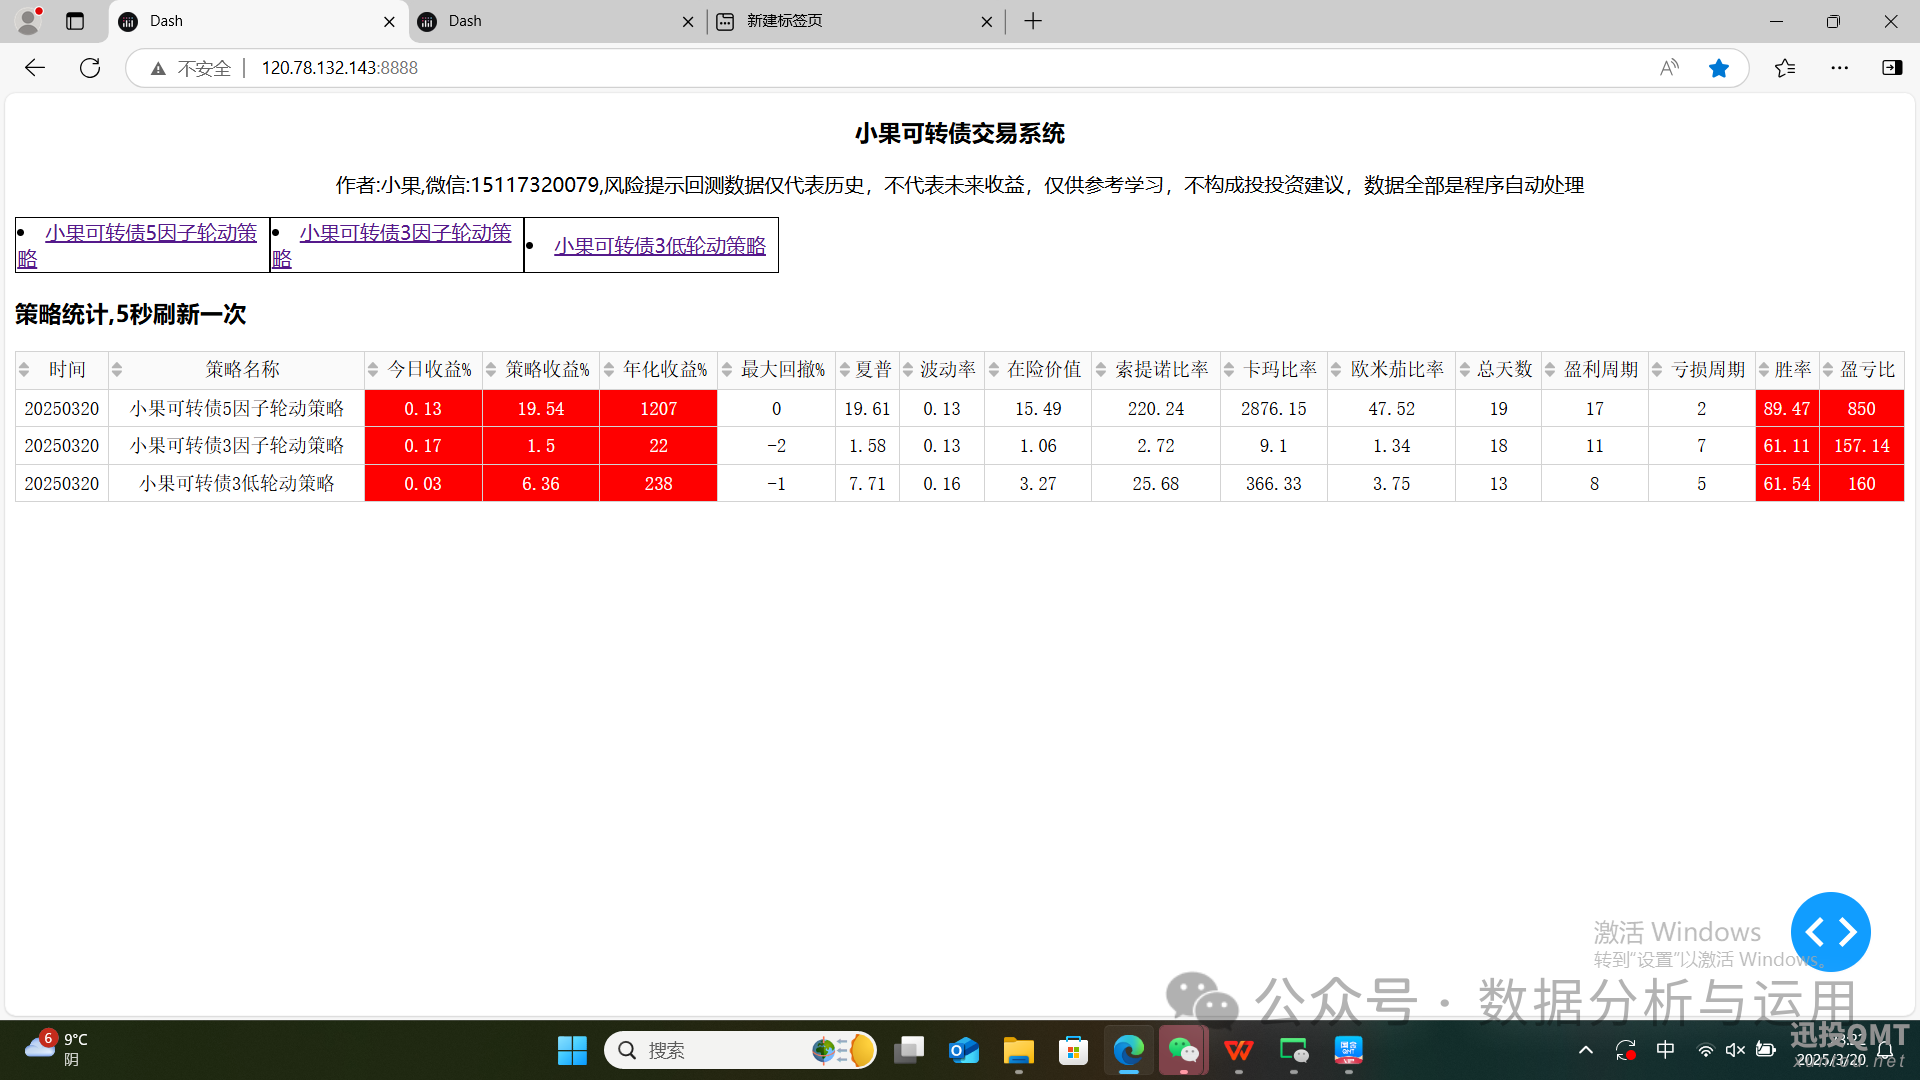1920x1080 pixels.
Task: Select the 2876.15 Calmar ratio cell
Action: pyautogui.click(x=1273, y=409)
